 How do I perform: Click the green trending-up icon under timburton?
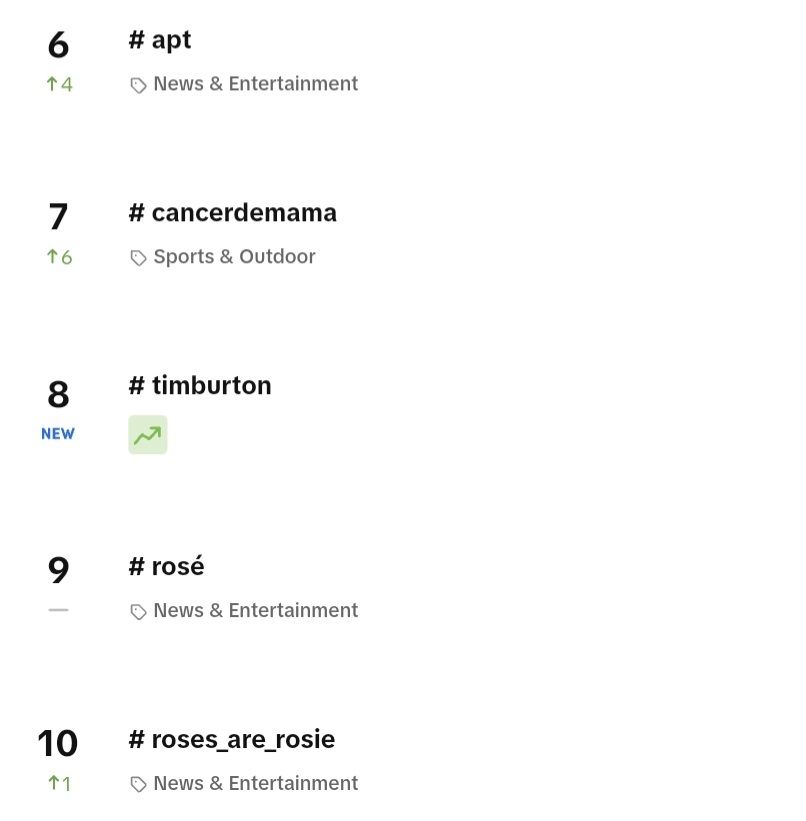pos(148,435)
